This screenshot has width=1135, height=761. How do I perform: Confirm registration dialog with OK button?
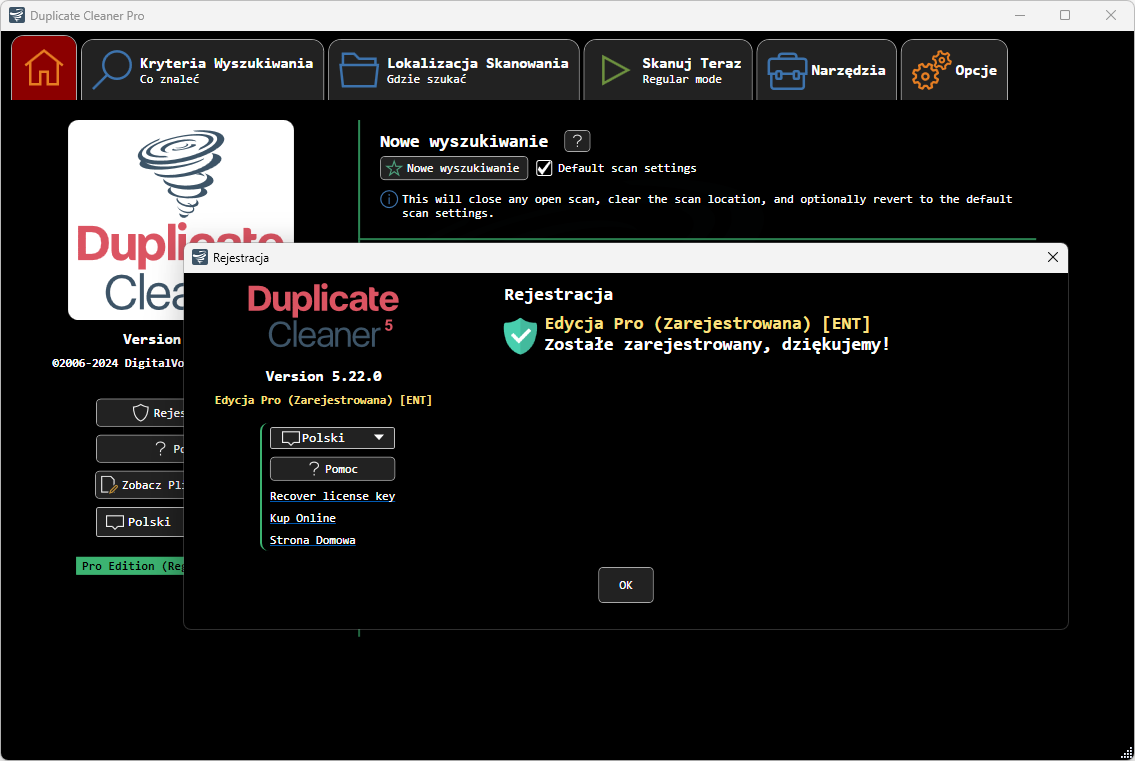point(625,585)
